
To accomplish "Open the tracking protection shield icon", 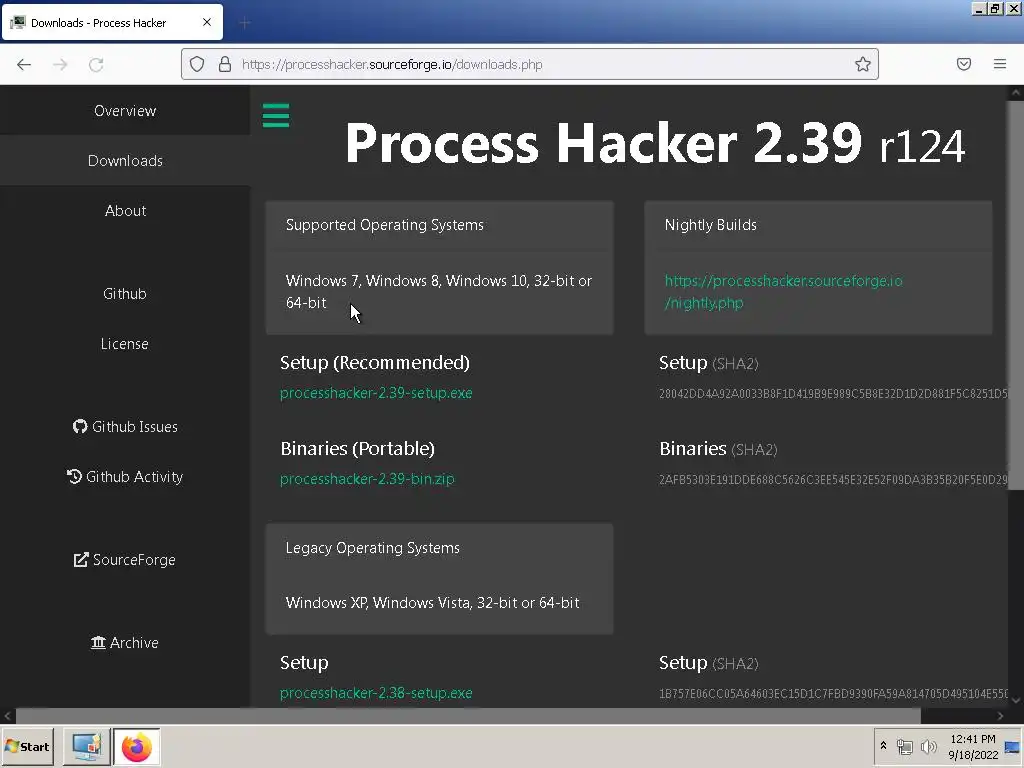I will (x=197, y=64).
